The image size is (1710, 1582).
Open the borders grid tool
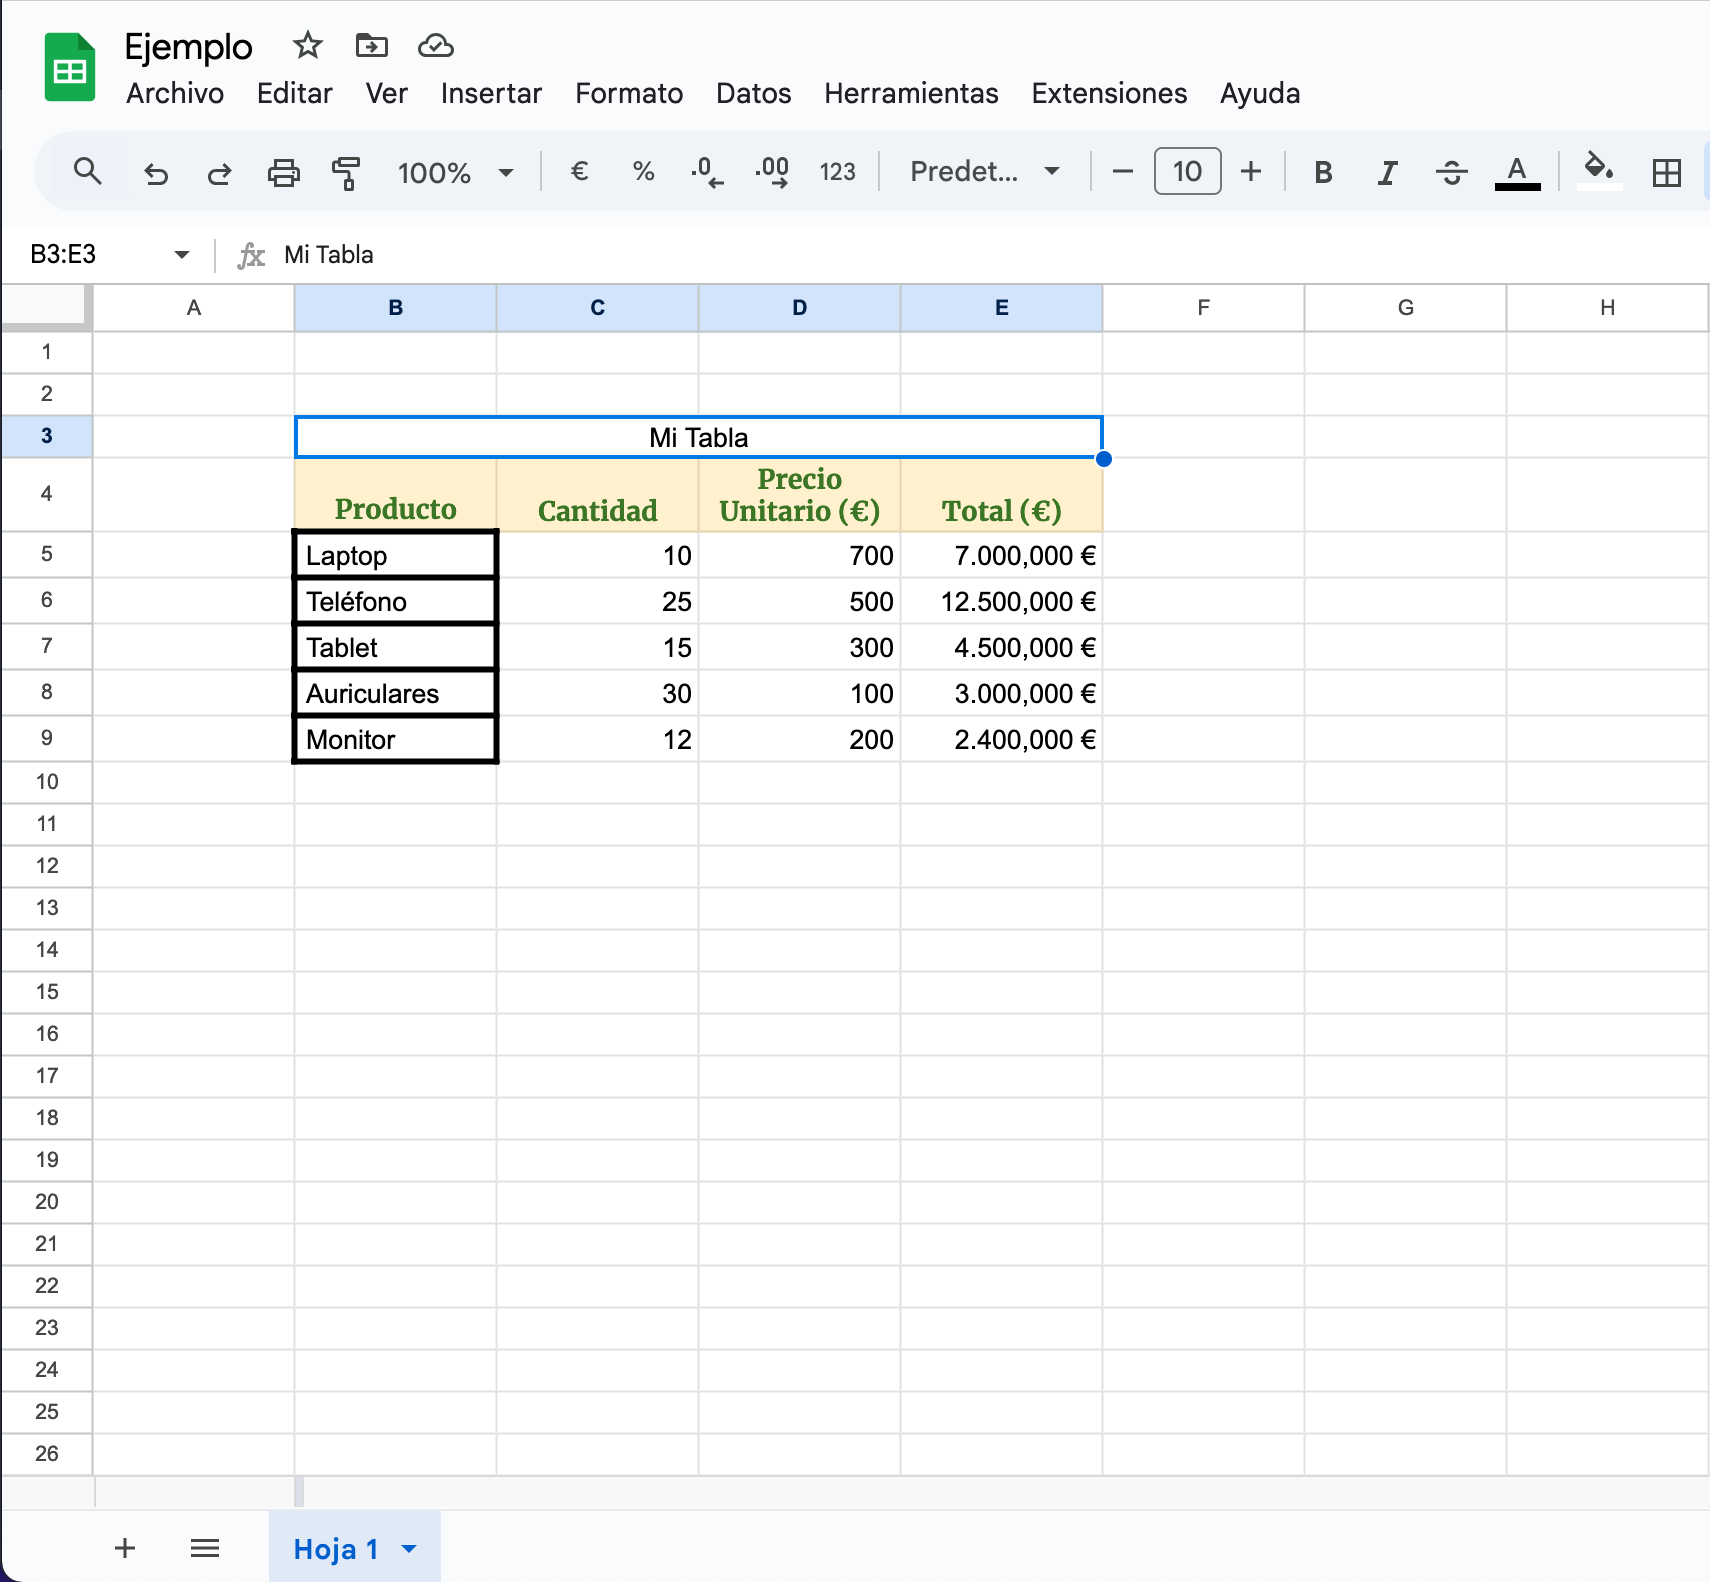point(1666,173)
